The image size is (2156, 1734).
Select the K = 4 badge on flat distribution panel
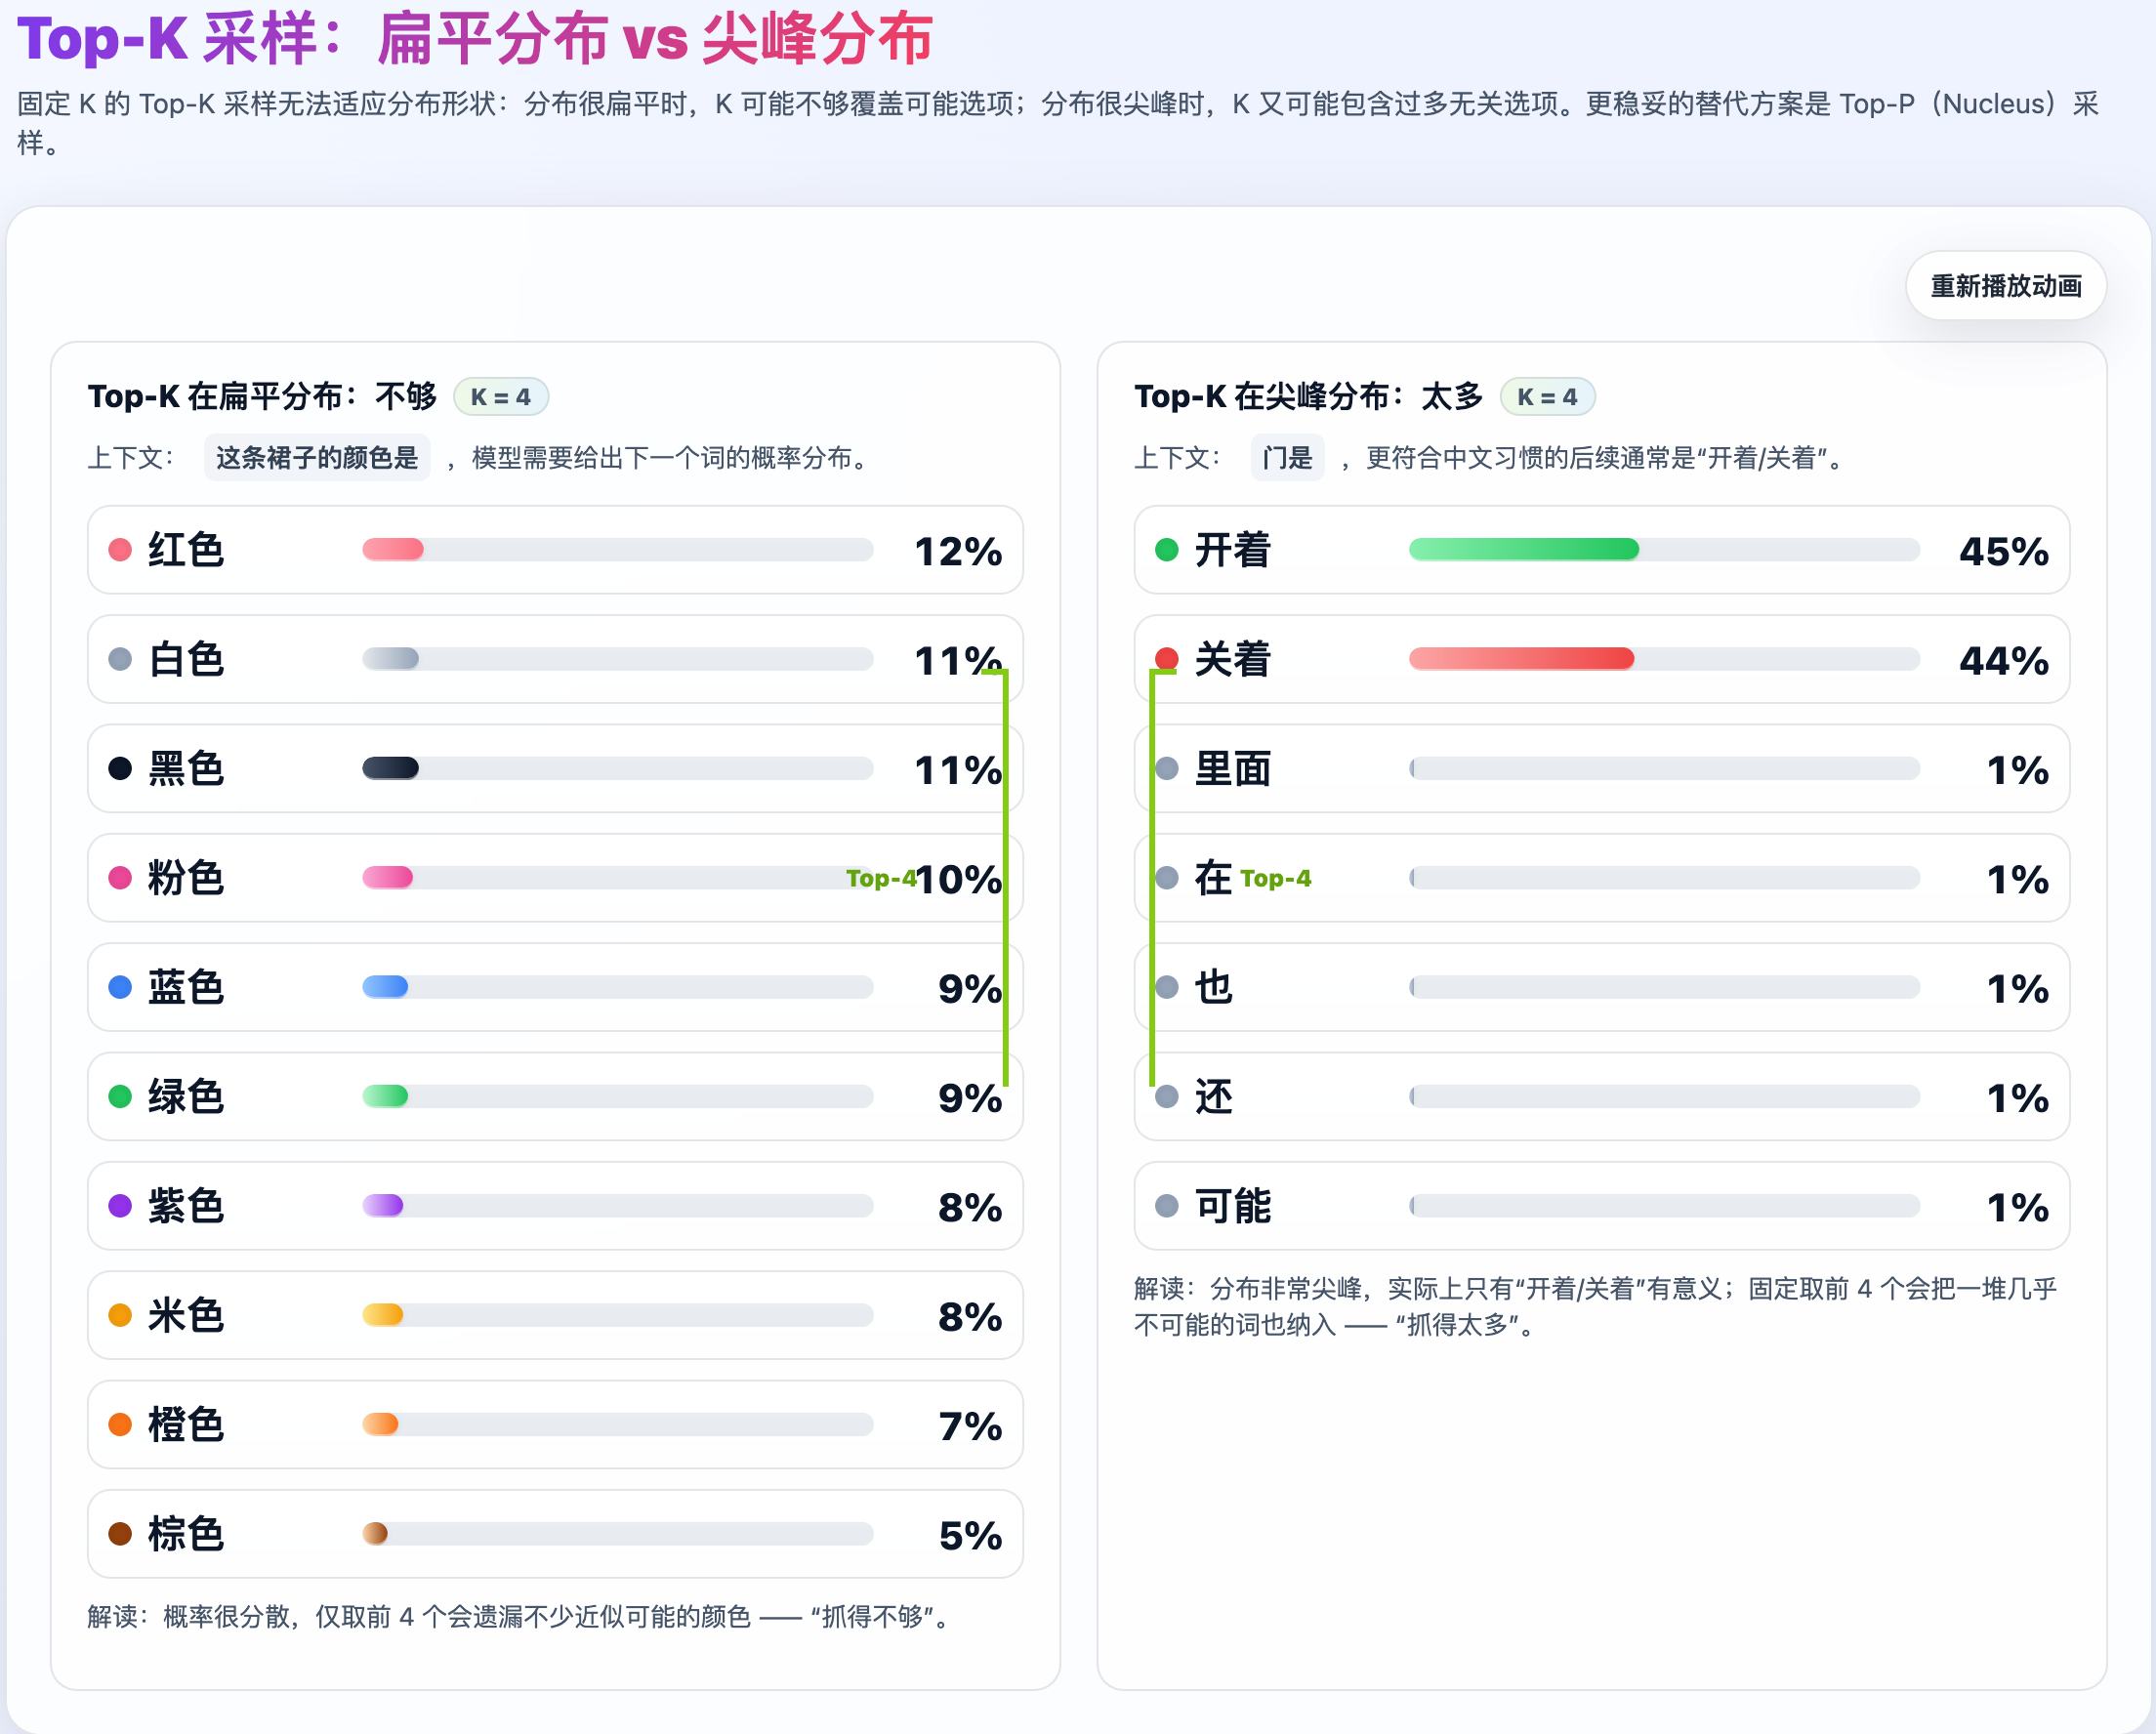pos(503,396)
